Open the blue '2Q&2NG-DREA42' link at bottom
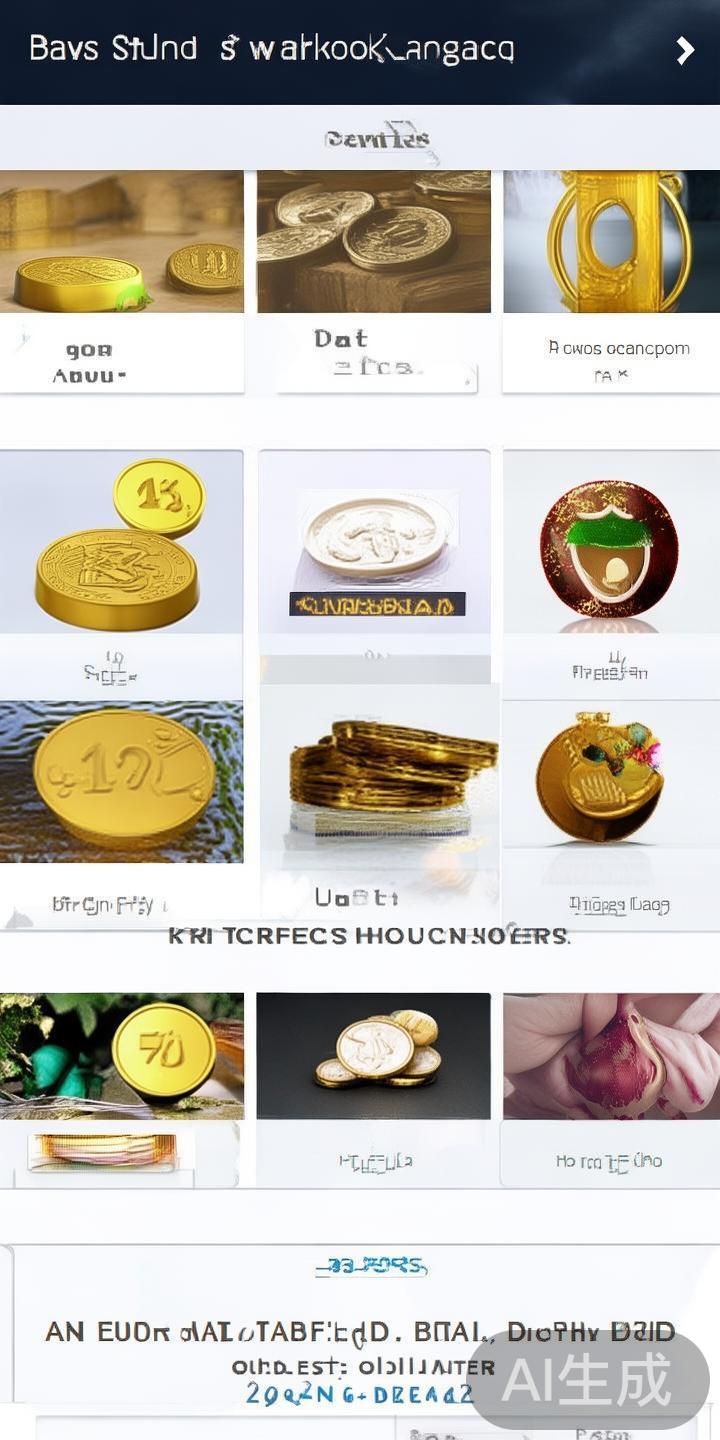Image resolution: width=720 pixels, height=1440 pixels. pyautogui.click(x=359, y=1393)
